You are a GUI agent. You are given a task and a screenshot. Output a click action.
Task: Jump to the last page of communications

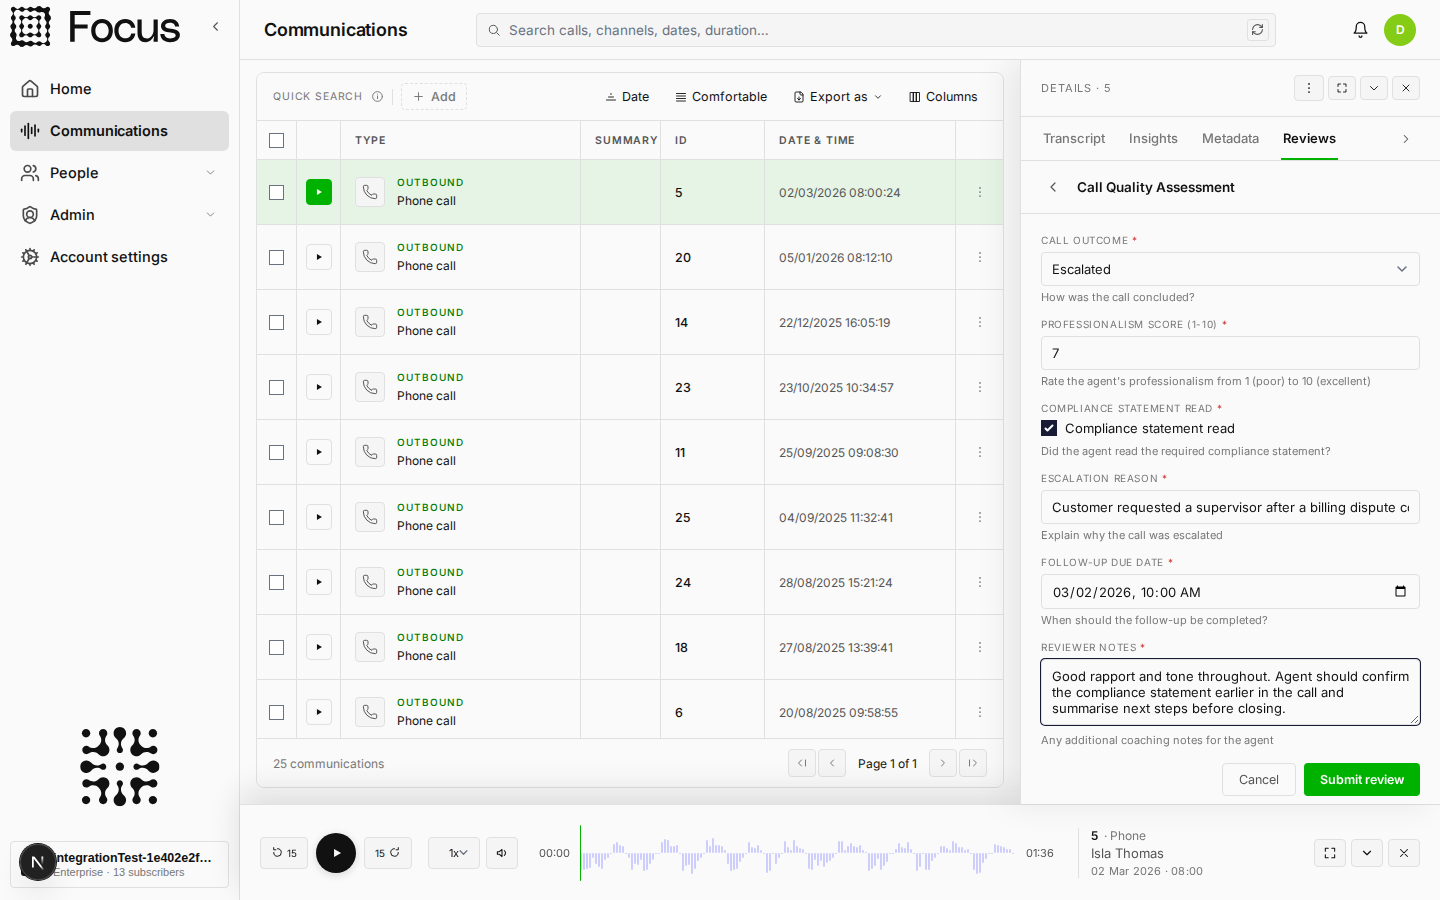[973, 763]
